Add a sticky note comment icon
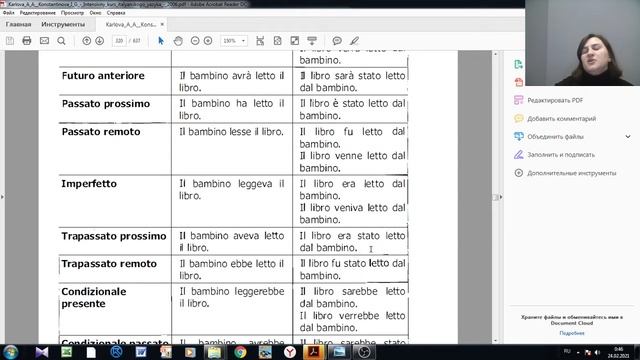Viewport: 640px width, 360px height. 337,41
